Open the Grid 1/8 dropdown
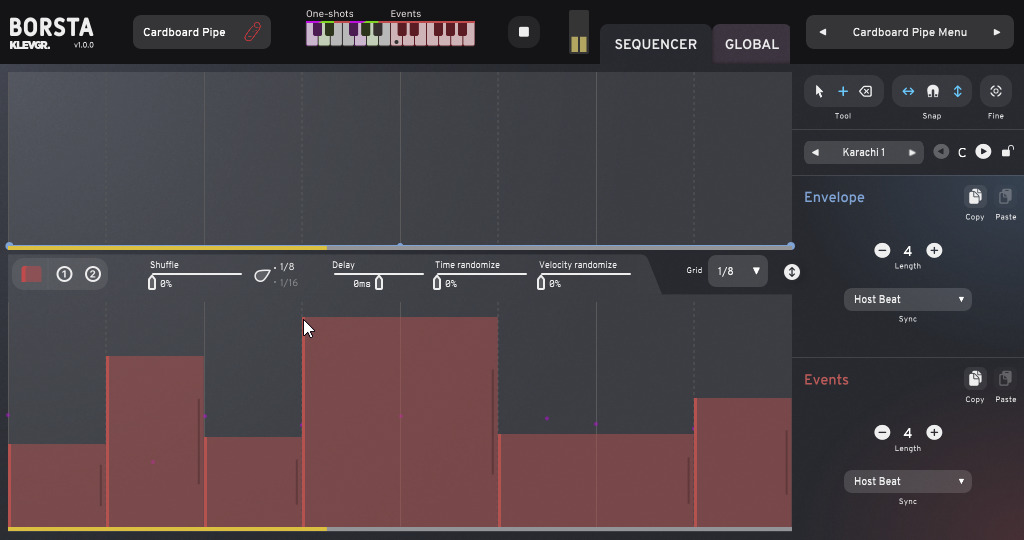This screenshot has width=1024, height=540. tap(738, 271)
